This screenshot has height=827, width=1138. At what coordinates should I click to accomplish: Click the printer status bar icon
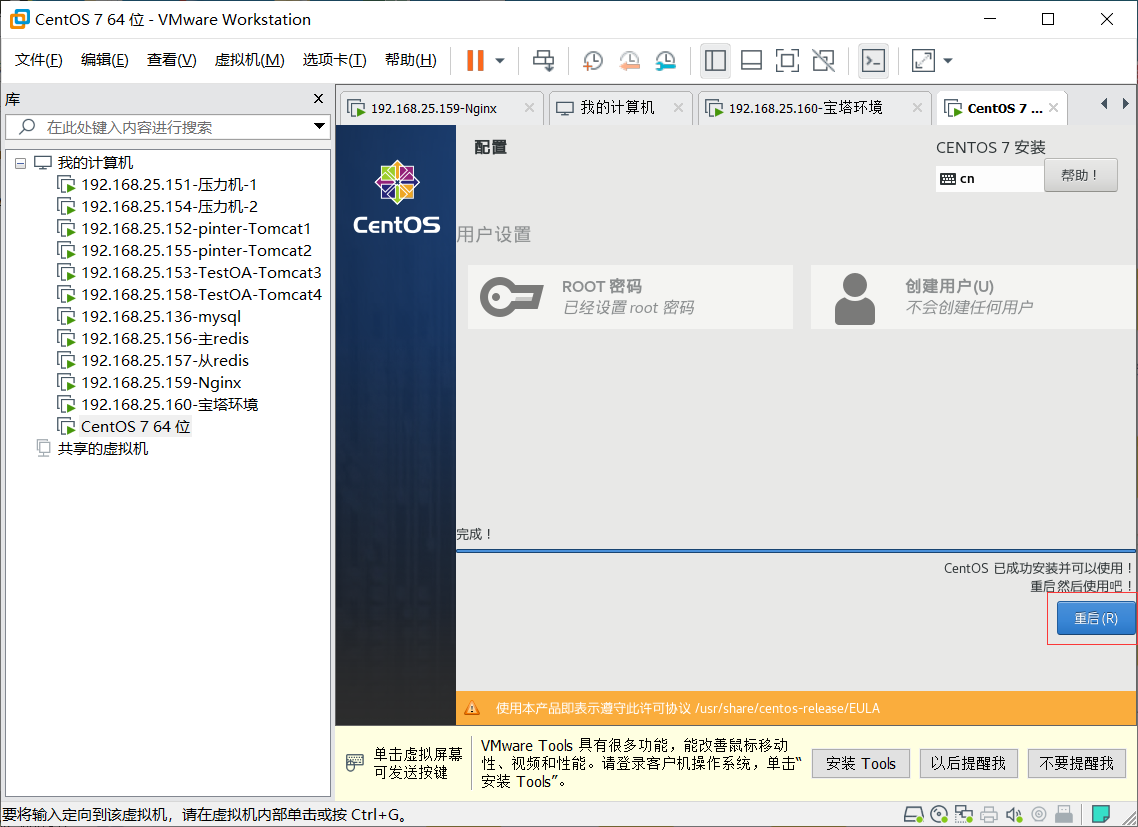988,815
